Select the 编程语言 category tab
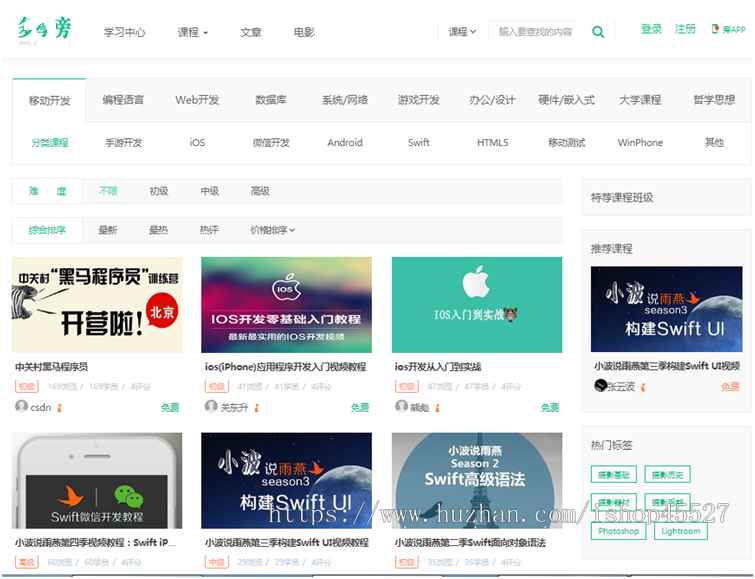This screenshot has width=755, height=579. click(x=123, y=100)
